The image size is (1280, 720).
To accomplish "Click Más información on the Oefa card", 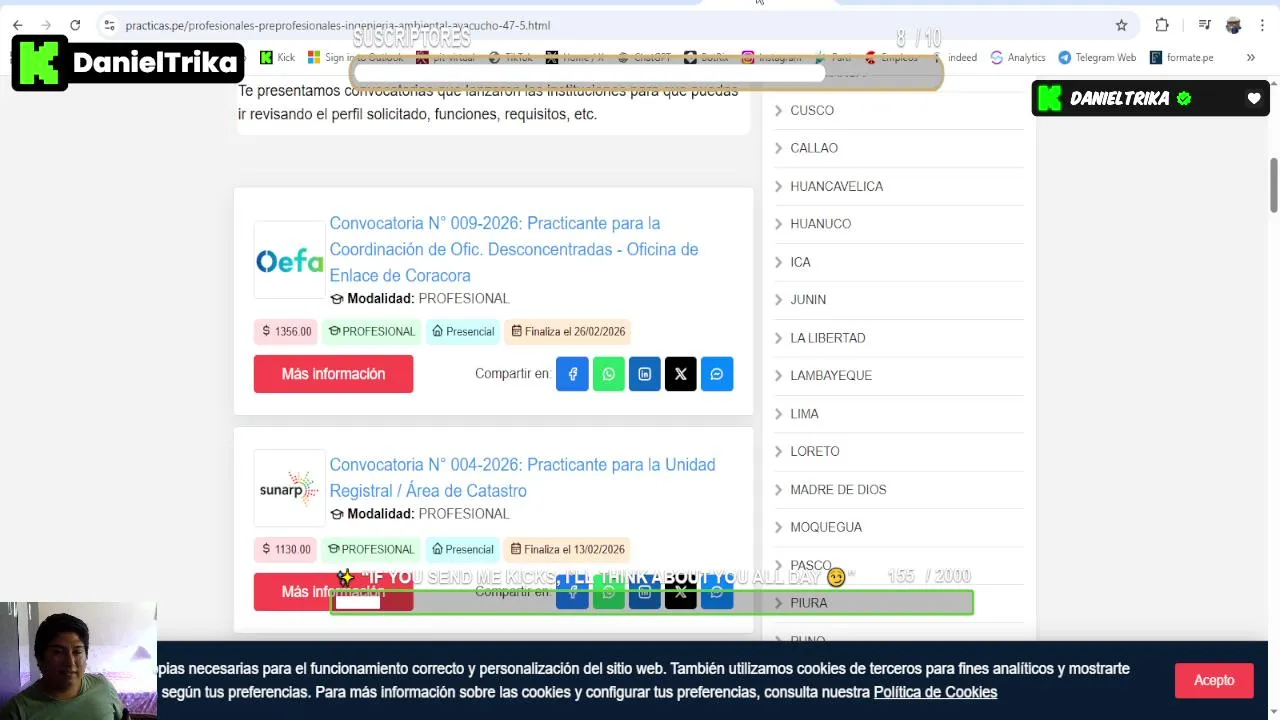I will (333, 374).
